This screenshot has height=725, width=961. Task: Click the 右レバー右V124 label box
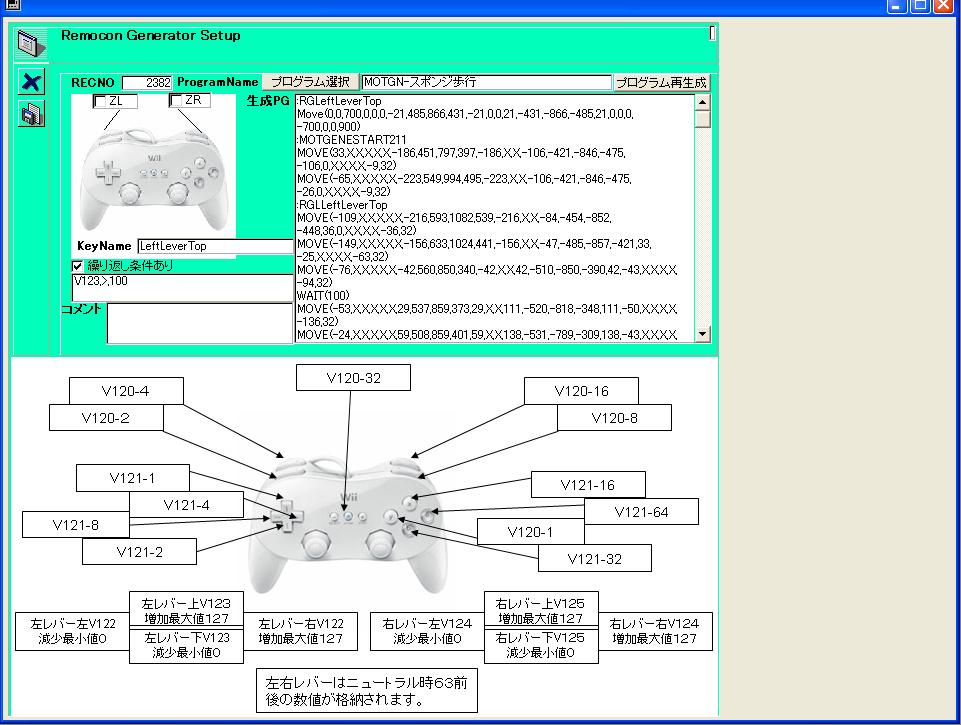(655, 631)
